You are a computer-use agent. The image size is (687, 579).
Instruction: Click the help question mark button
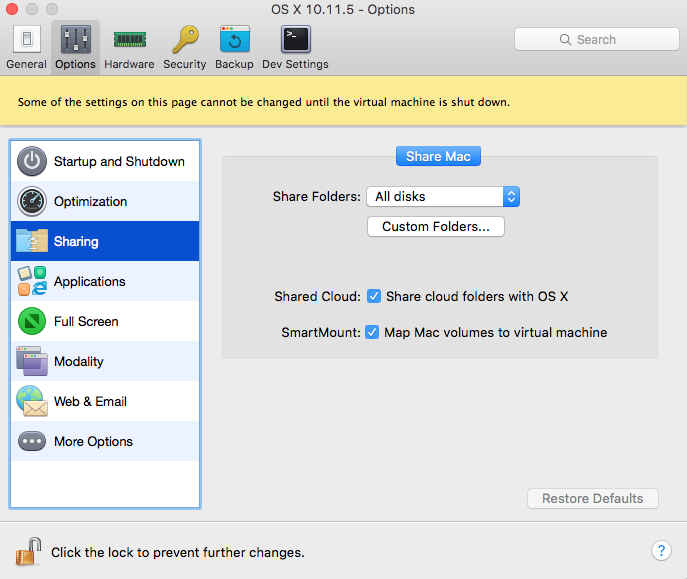(x=661, y=551)
